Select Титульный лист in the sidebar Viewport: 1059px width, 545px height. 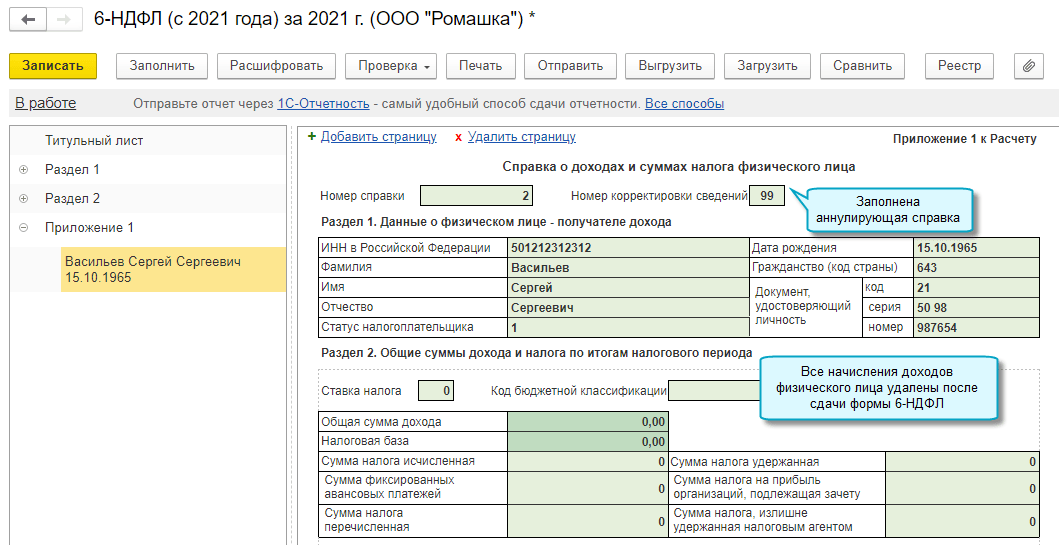[x=94, y=141]
